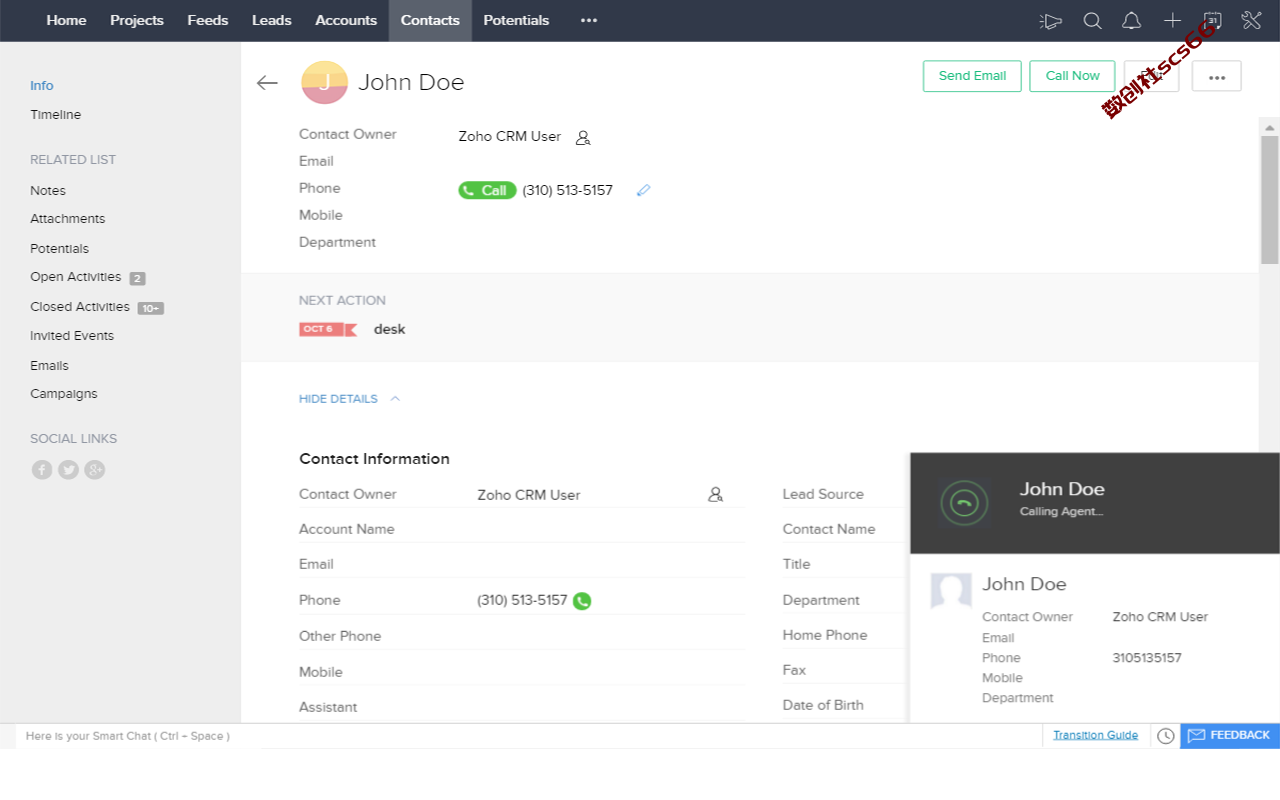Click 'Calling Agent...' status text
1280x800 pixels.
1062,512
